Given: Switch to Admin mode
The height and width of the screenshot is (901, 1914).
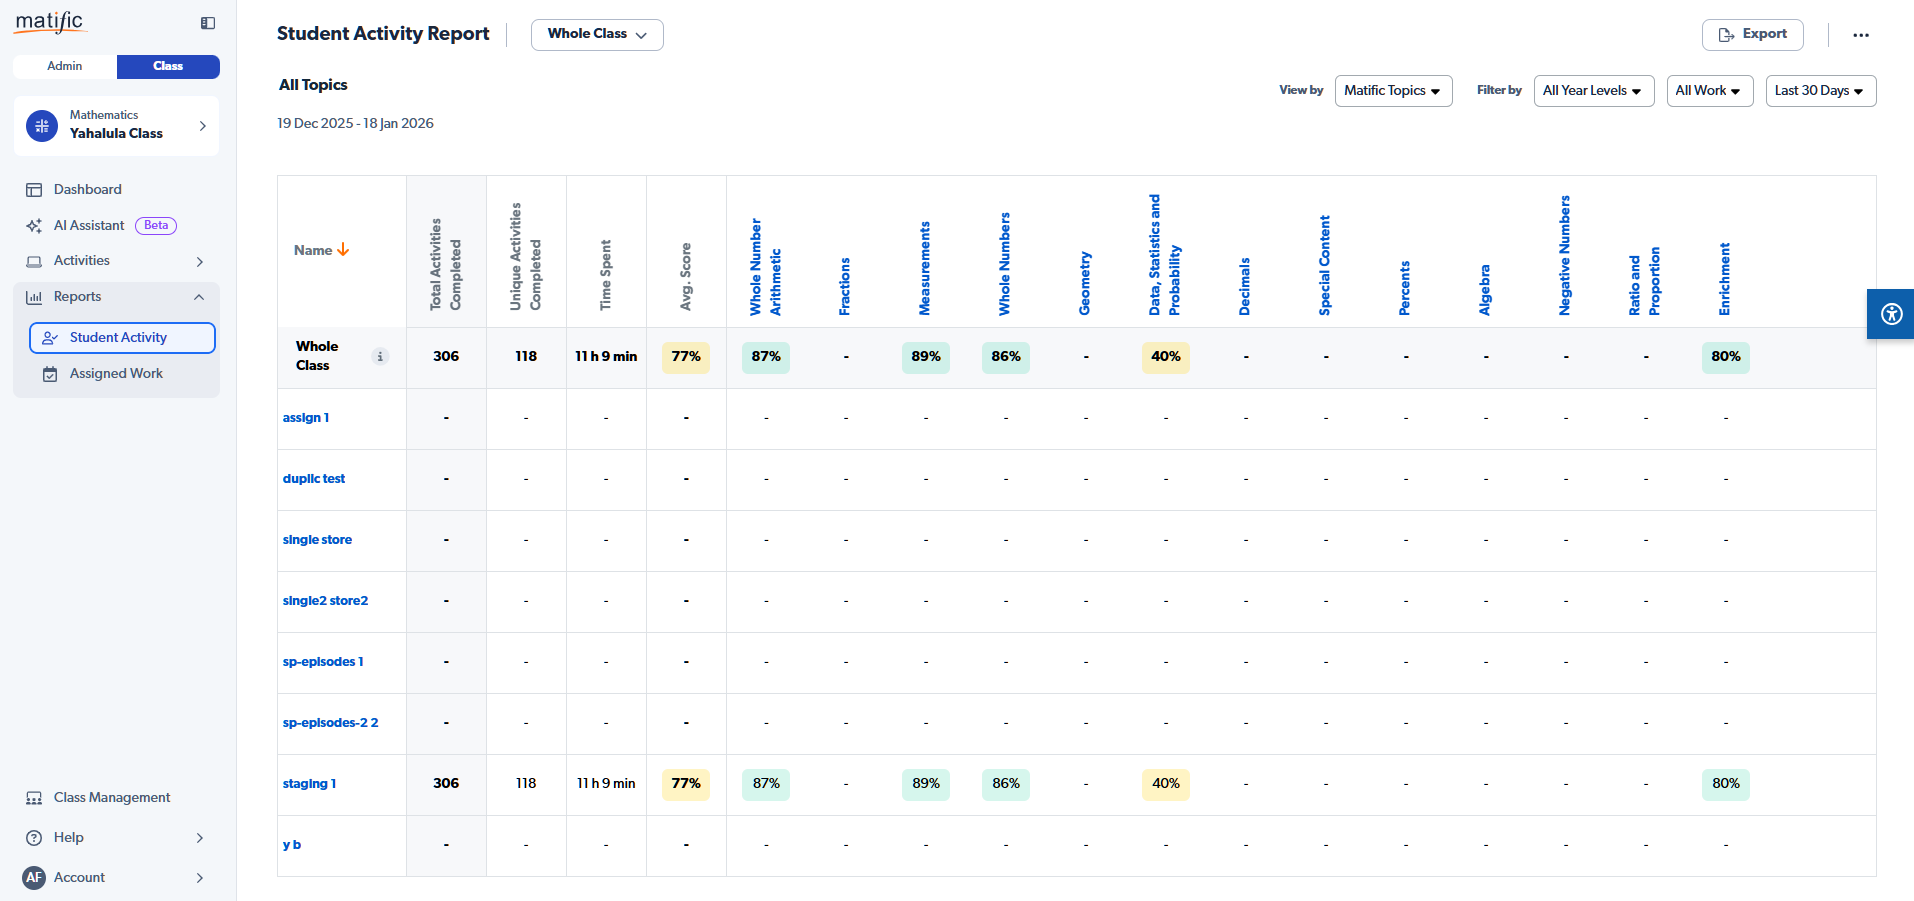Looking at the screenshot, I should tap(65, 66).
